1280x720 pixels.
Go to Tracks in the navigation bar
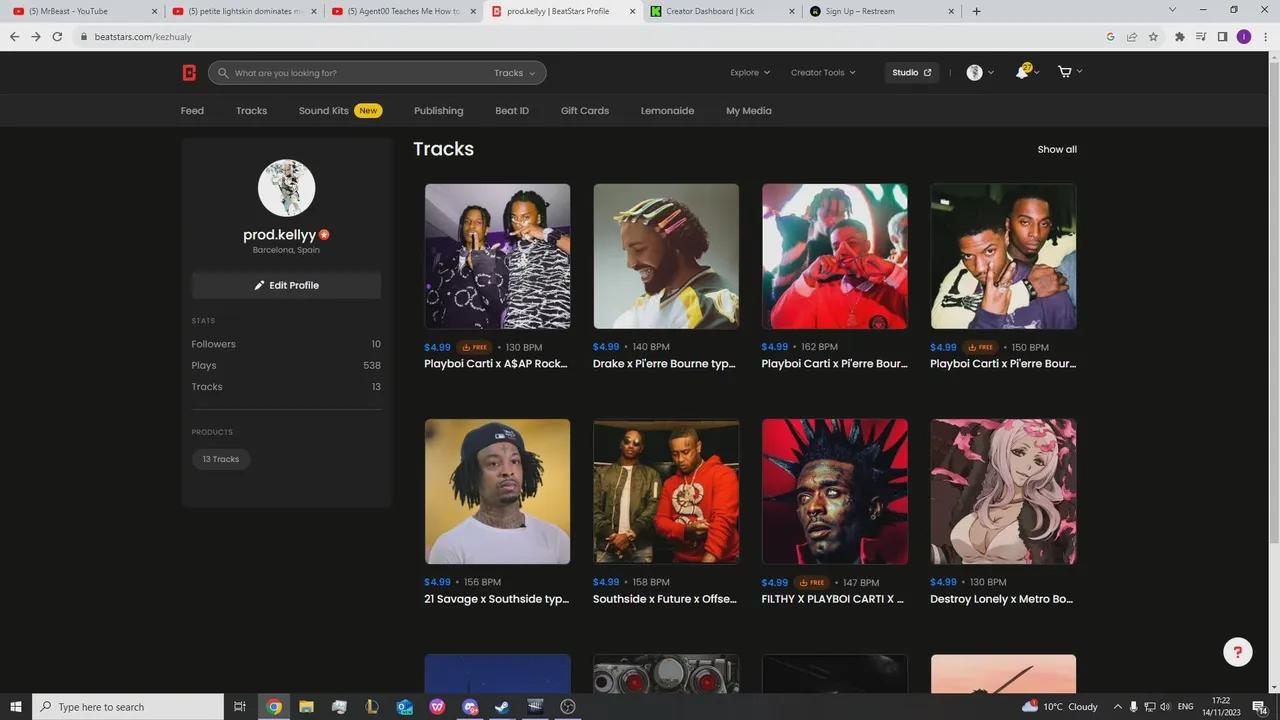(x=252, y=111)
